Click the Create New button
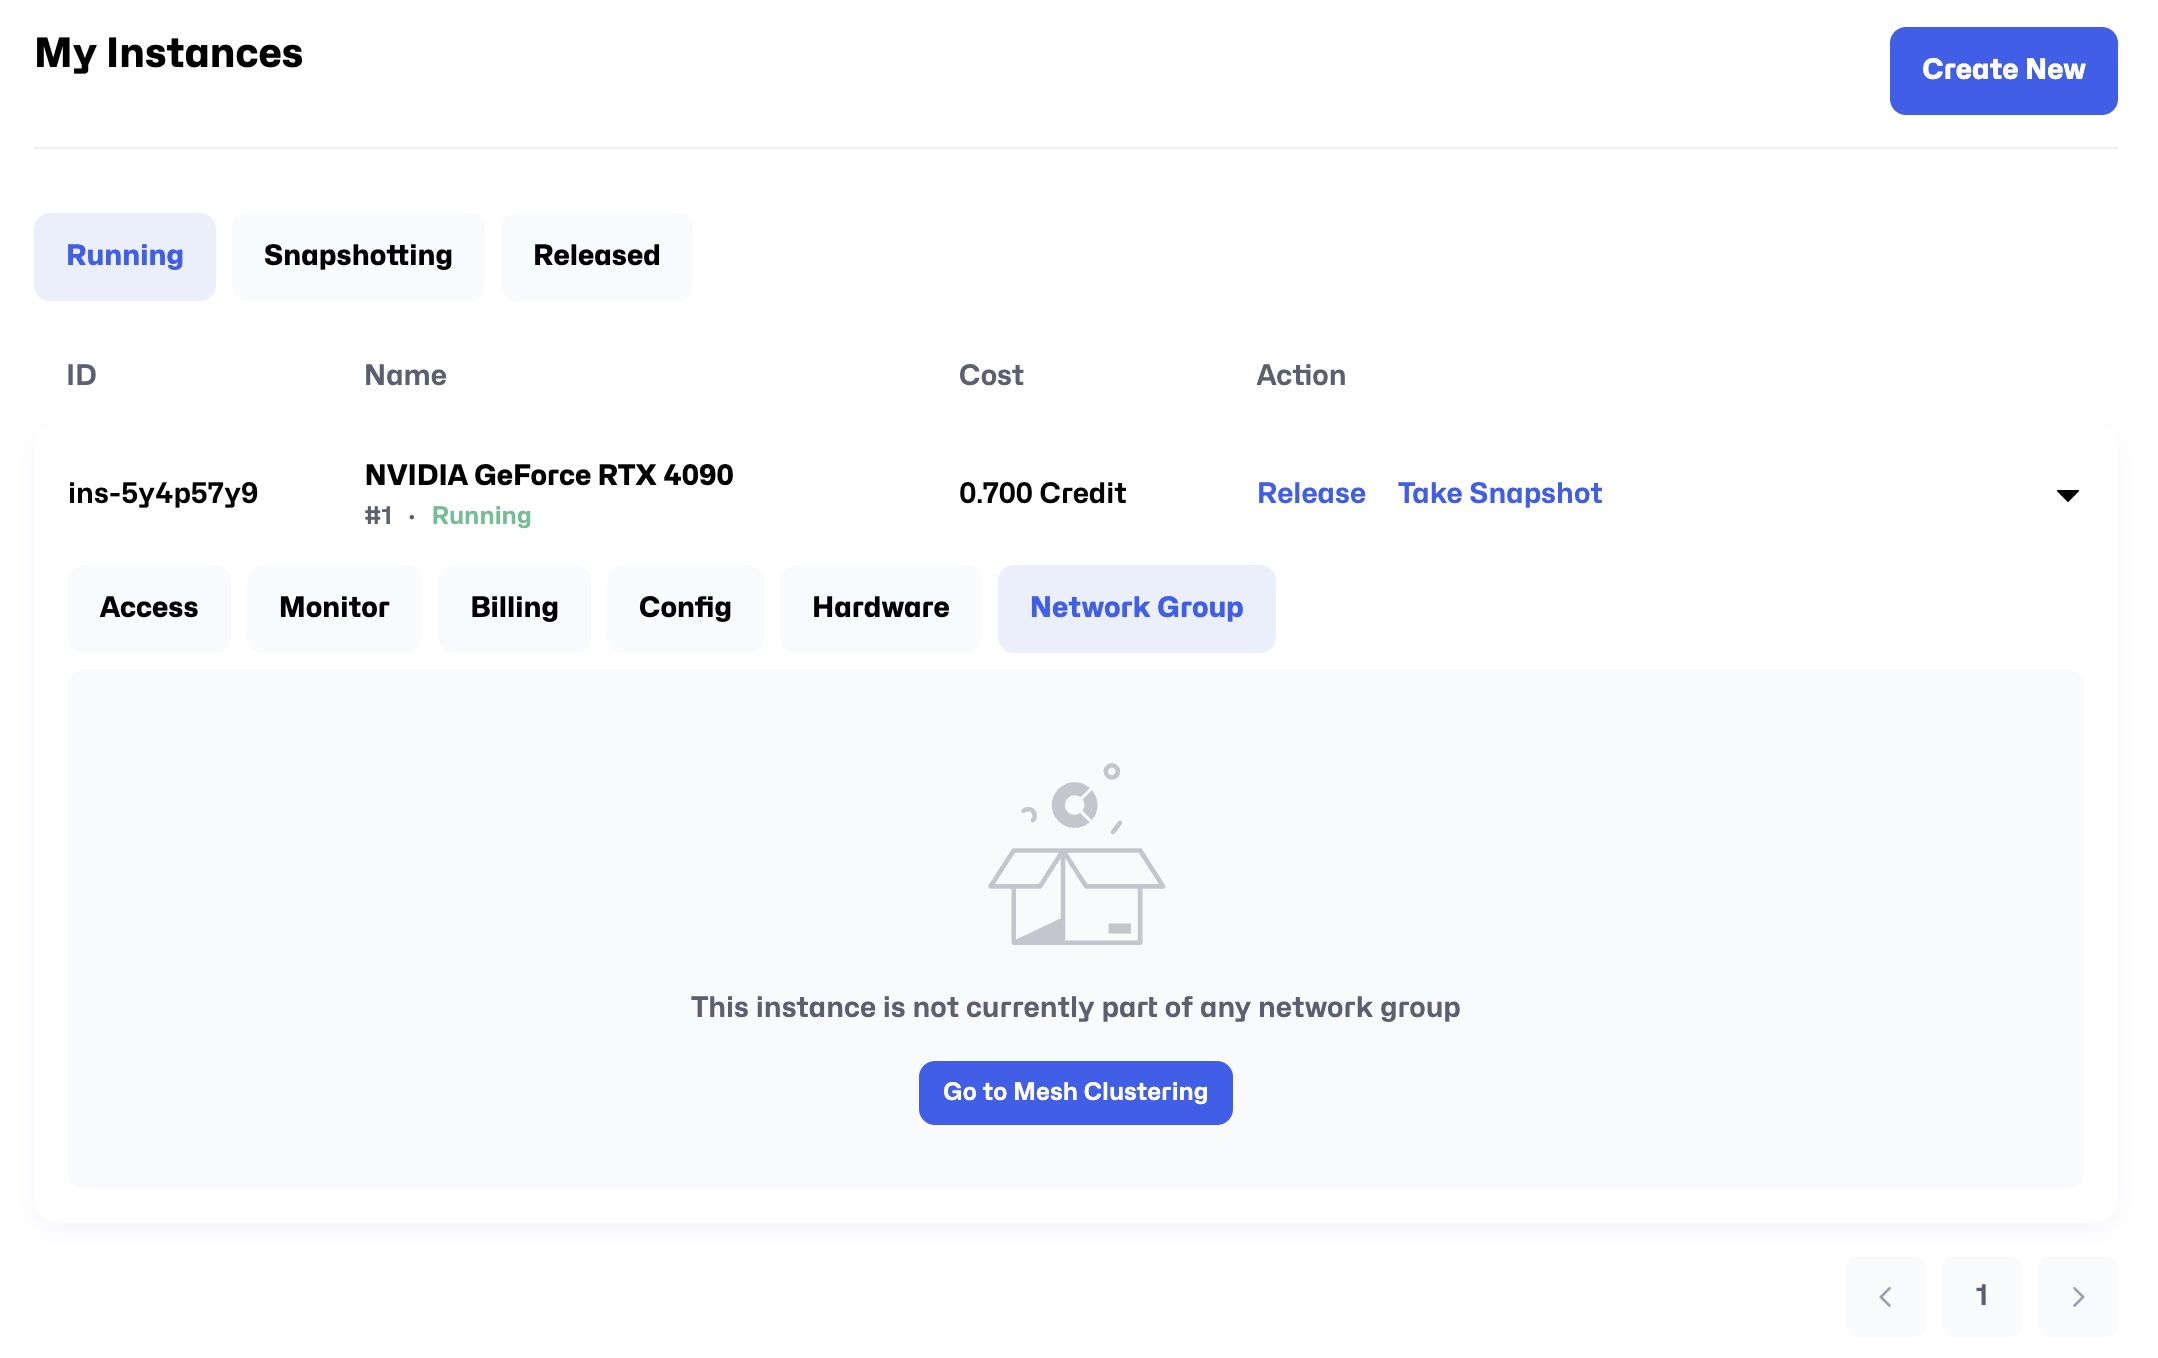 (2002, 70)
